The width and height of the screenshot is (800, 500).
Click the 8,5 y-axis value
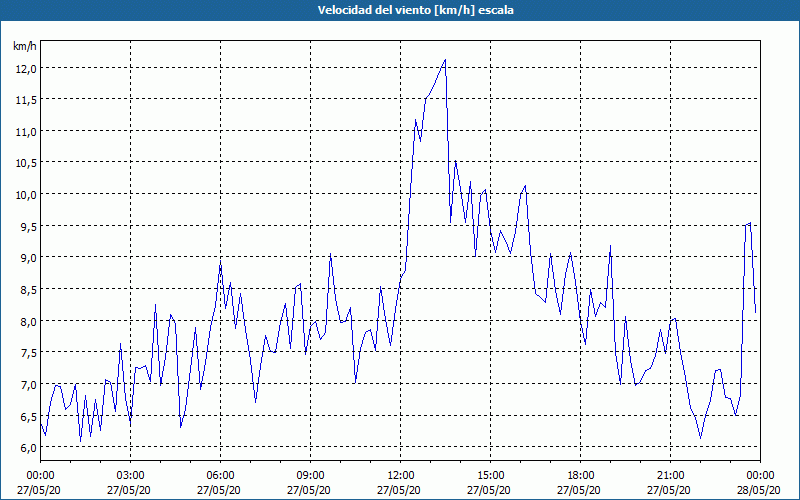point(28,290)
